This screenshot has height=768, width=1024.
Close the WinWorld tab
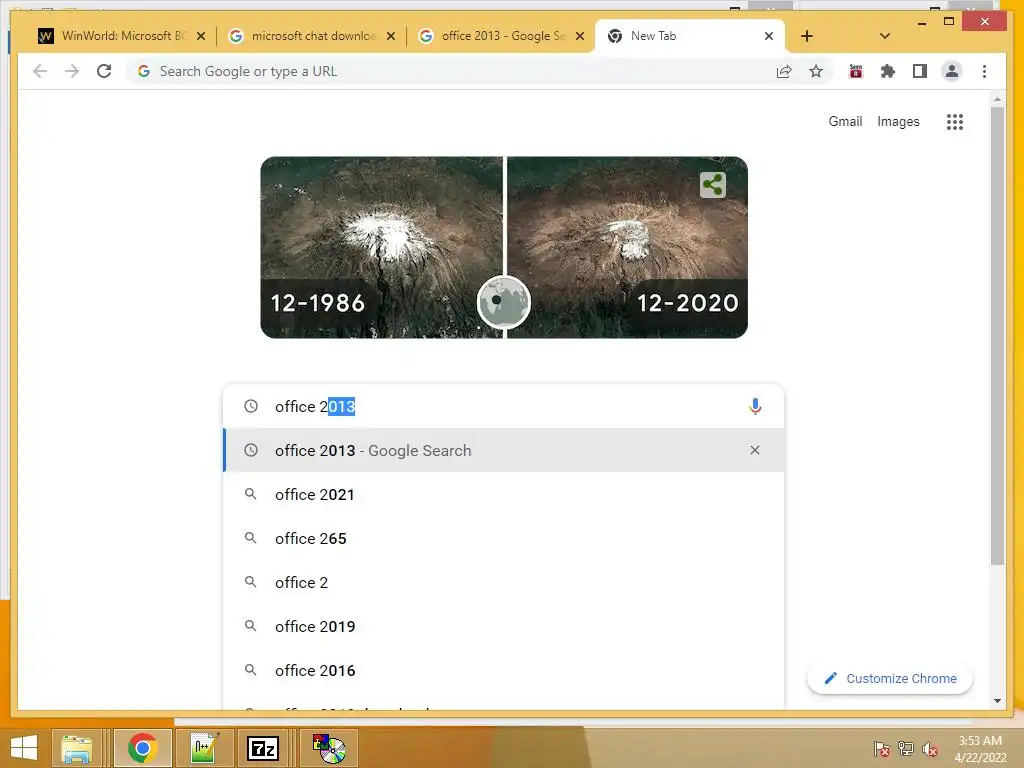[x=200, y=36]
